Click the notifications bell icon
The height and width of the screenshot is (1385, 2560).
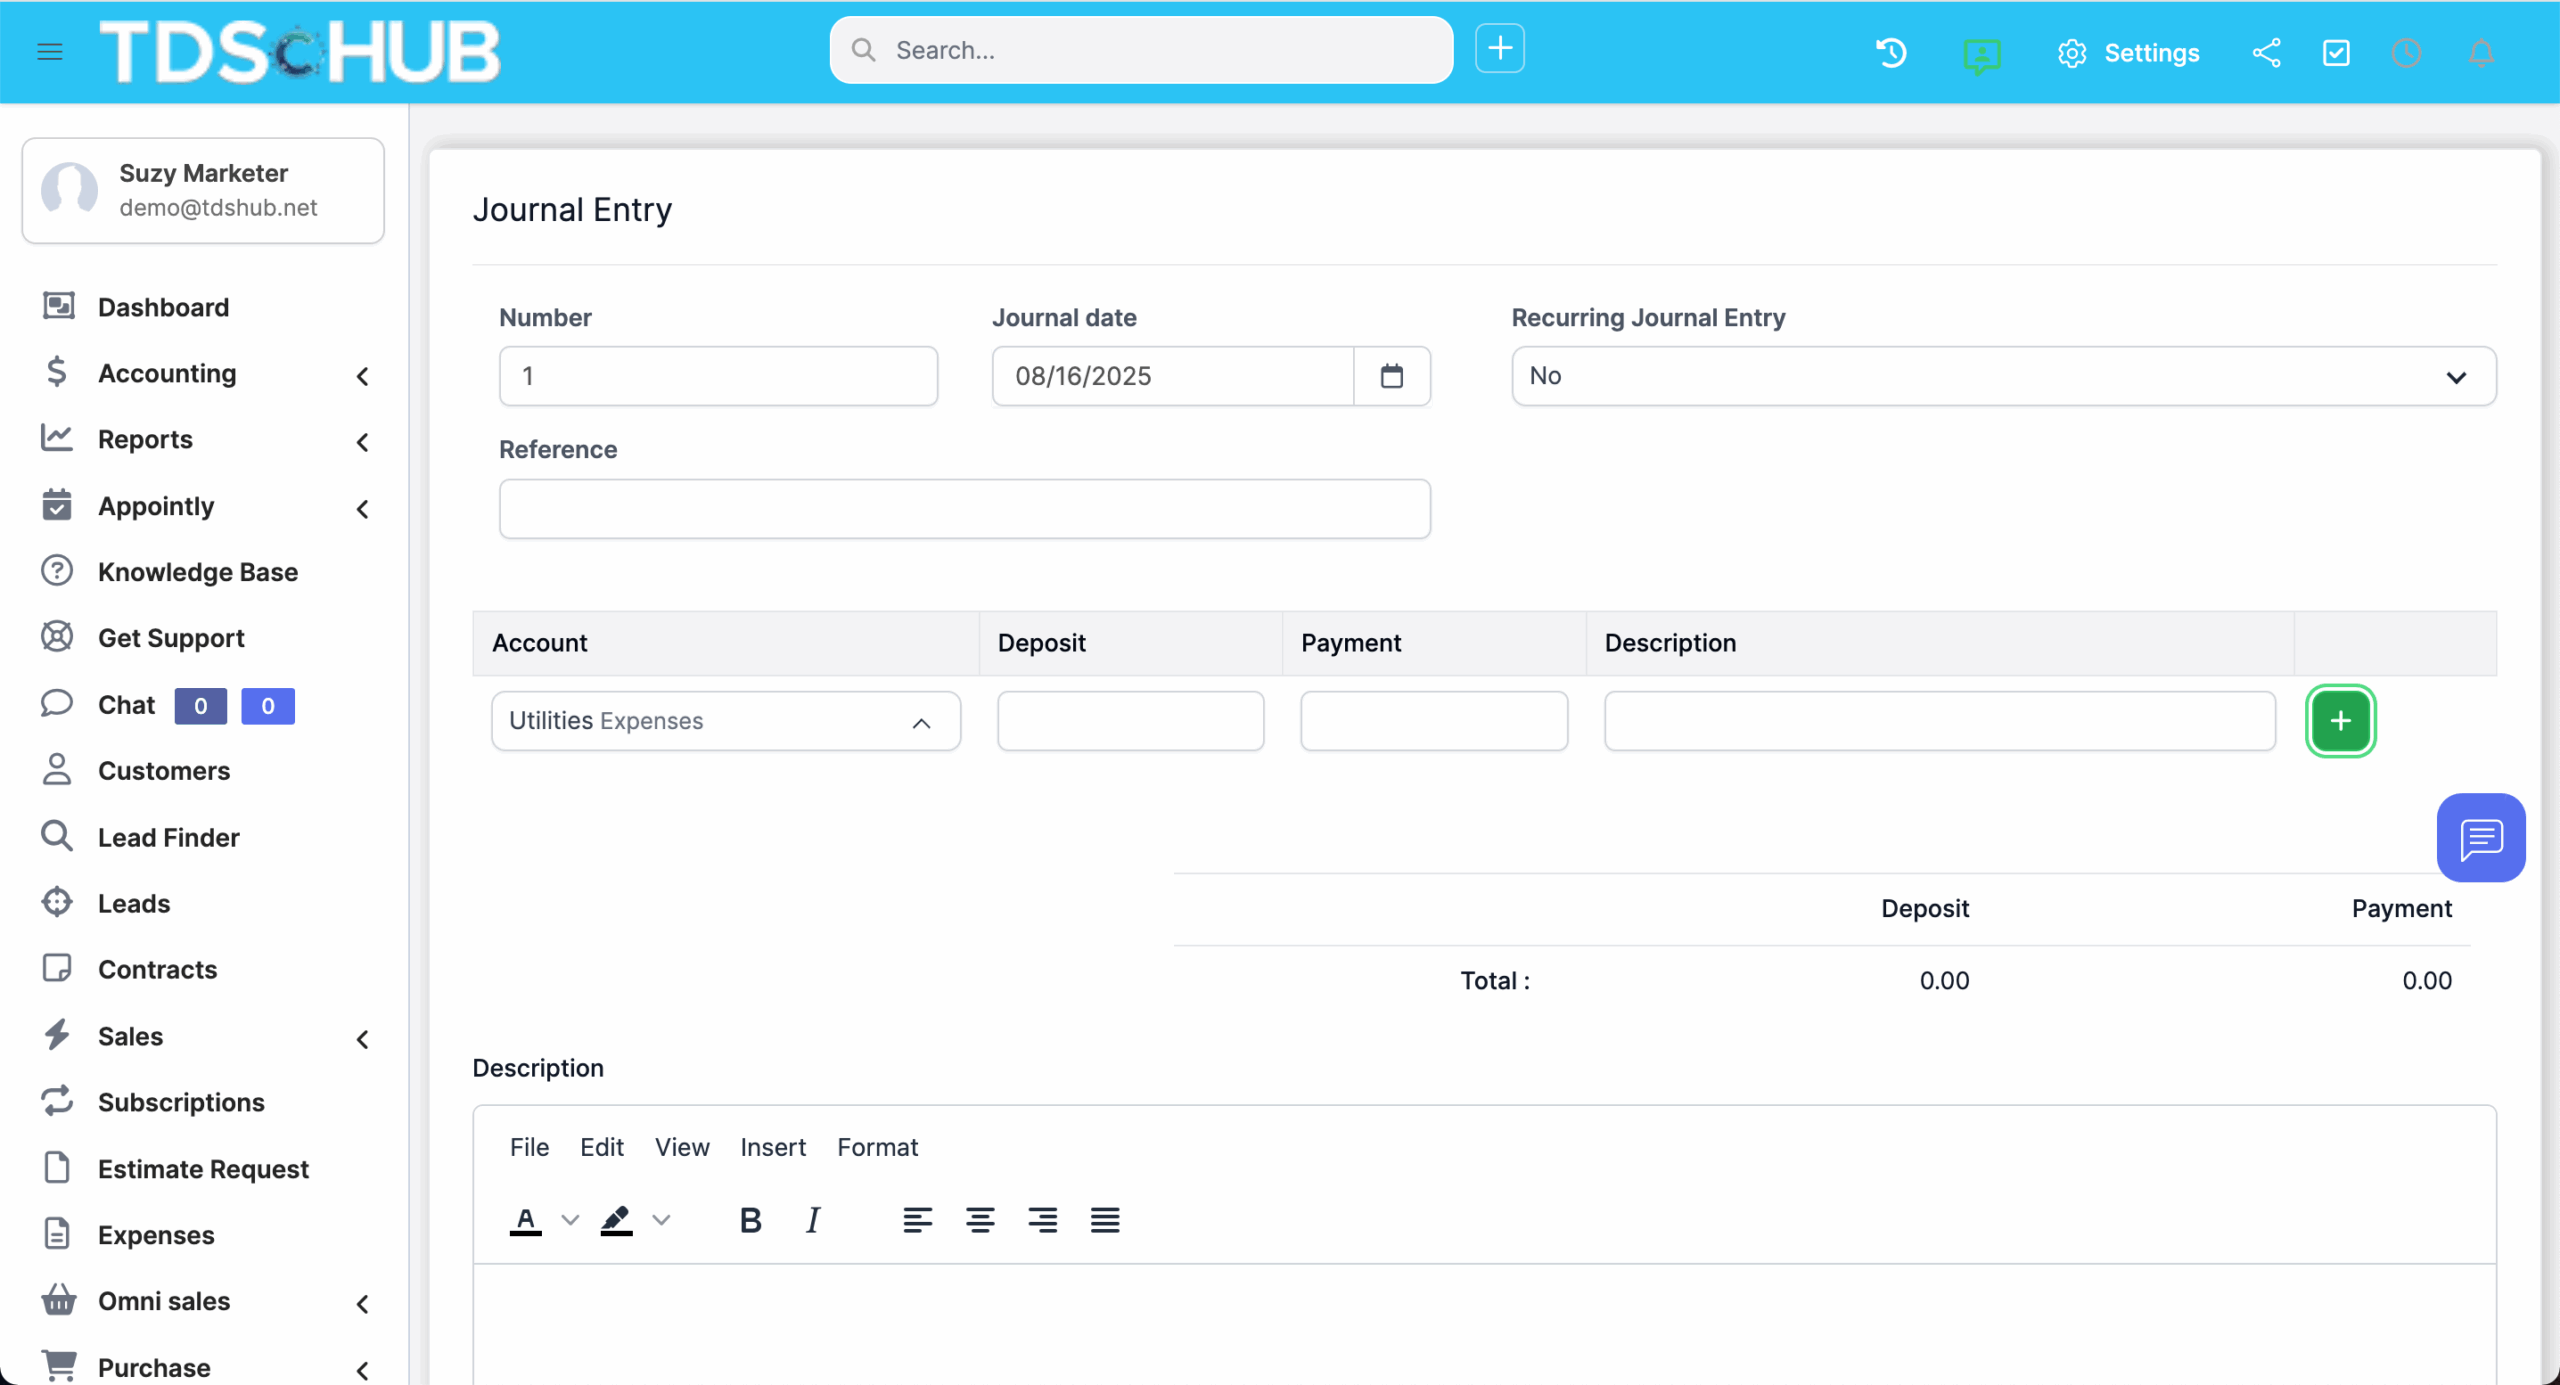[2481, 53]
